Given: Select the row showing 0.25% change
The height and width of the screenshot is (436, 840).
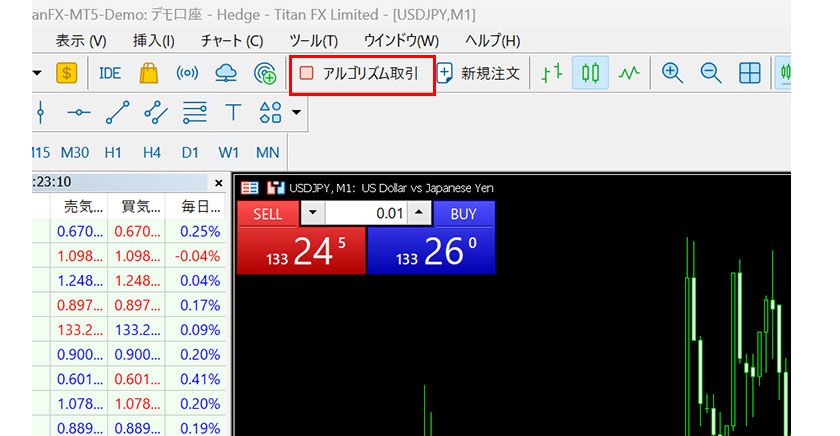Looking at the screenshot, I should point(129,231).
